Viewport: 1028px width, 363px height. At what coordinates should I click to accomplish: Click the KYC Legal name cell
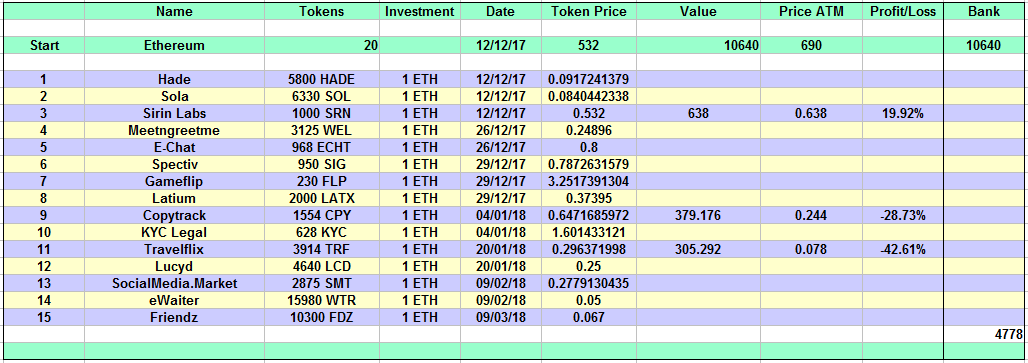[174, 232]
